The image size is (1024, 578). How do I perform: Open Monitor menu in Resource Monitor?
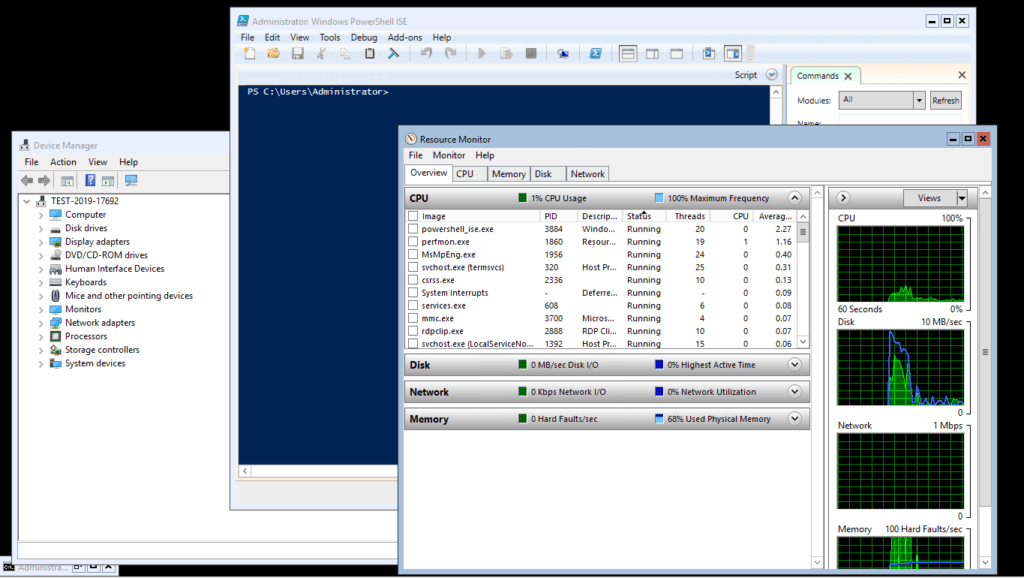click(x=449, y=155)
